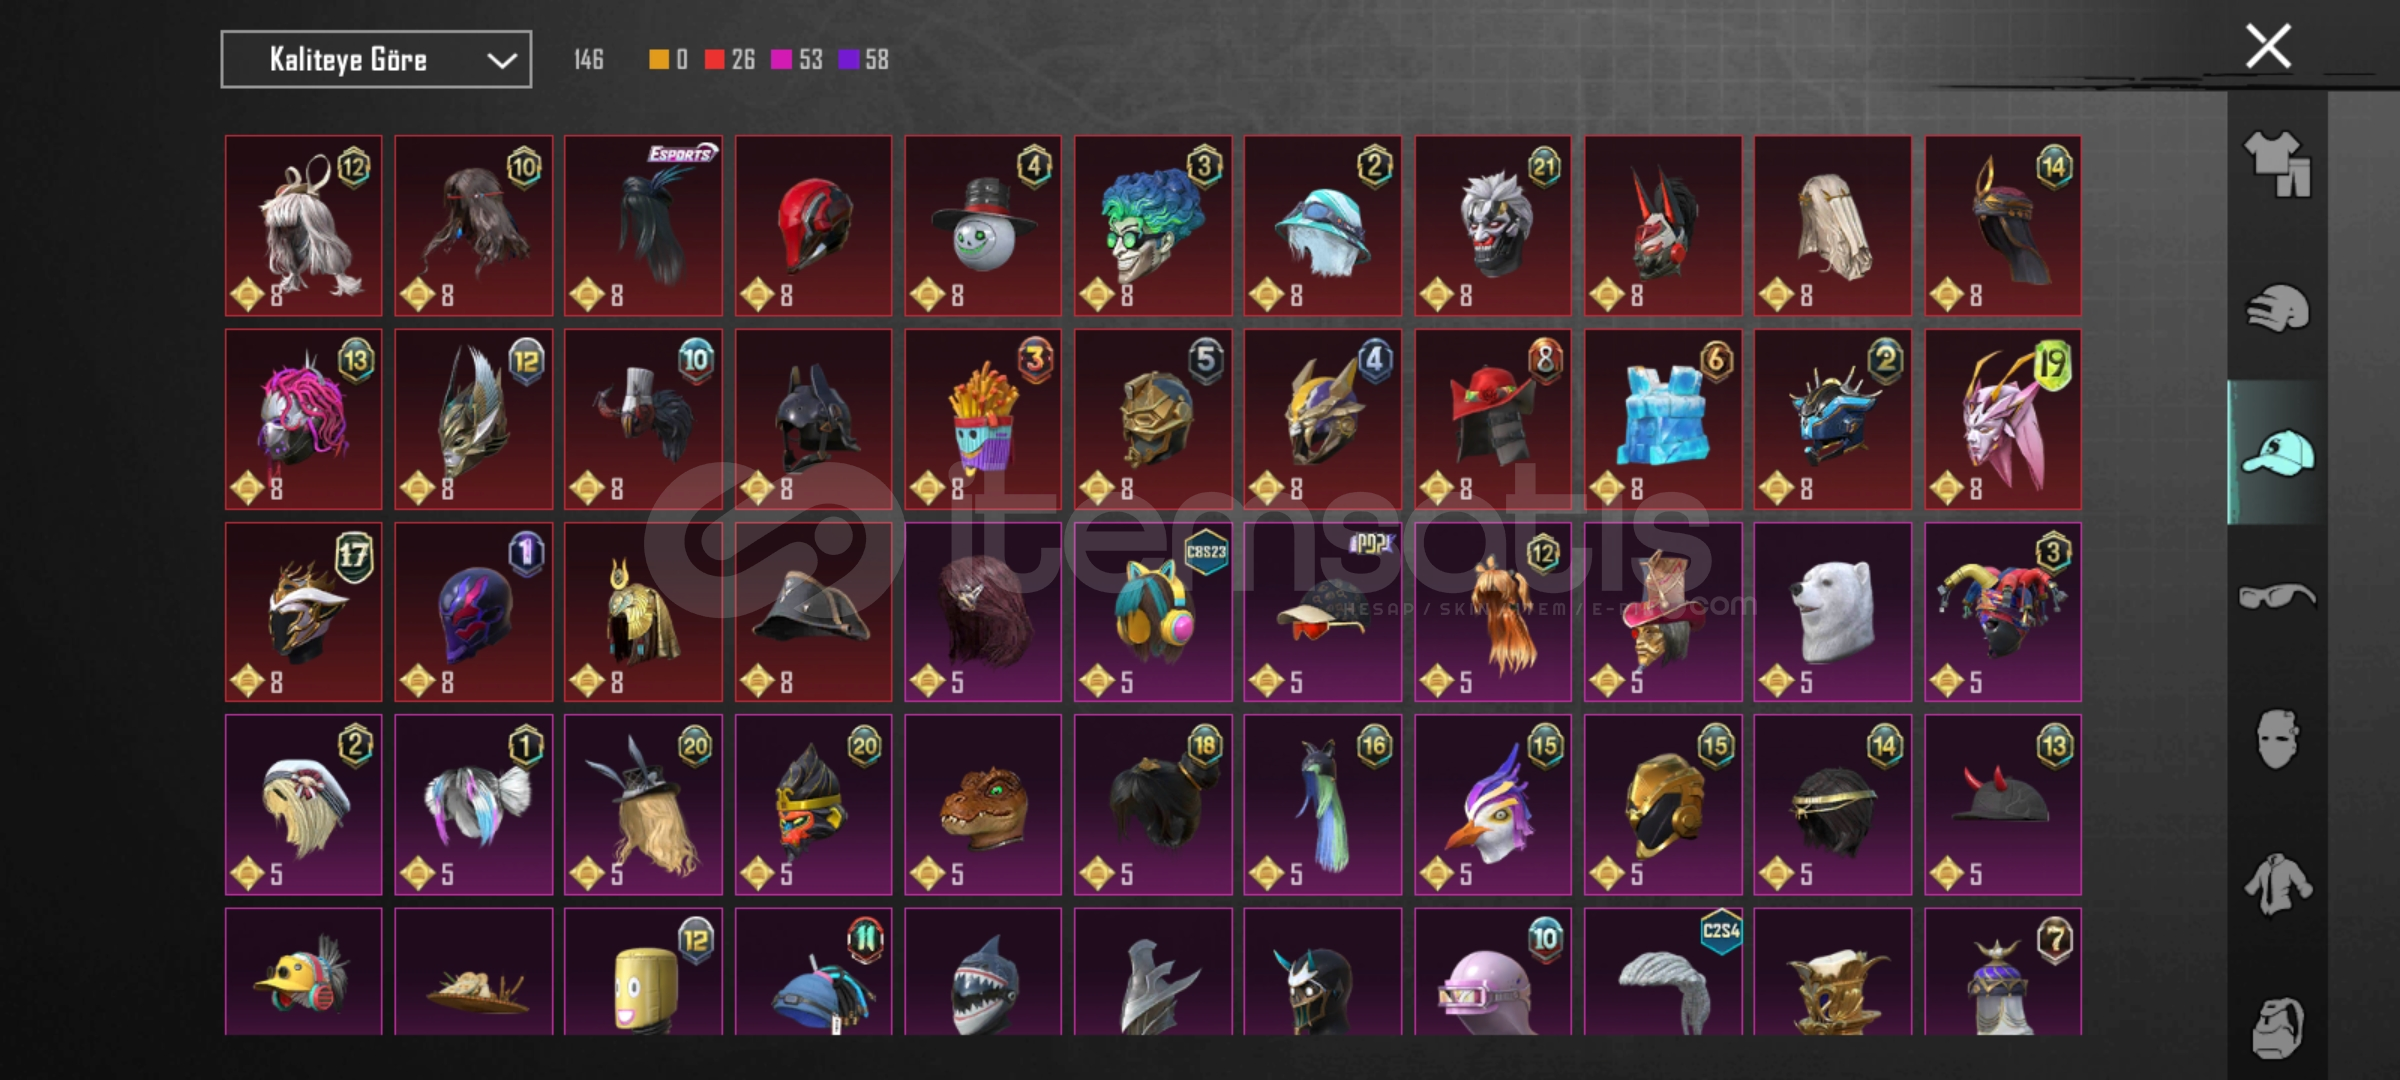Image resolution: width=2400 pixels, height=1080 pixels.
Task: Click the dropdown chevron arrow
Action: click(x=501, y=61)
